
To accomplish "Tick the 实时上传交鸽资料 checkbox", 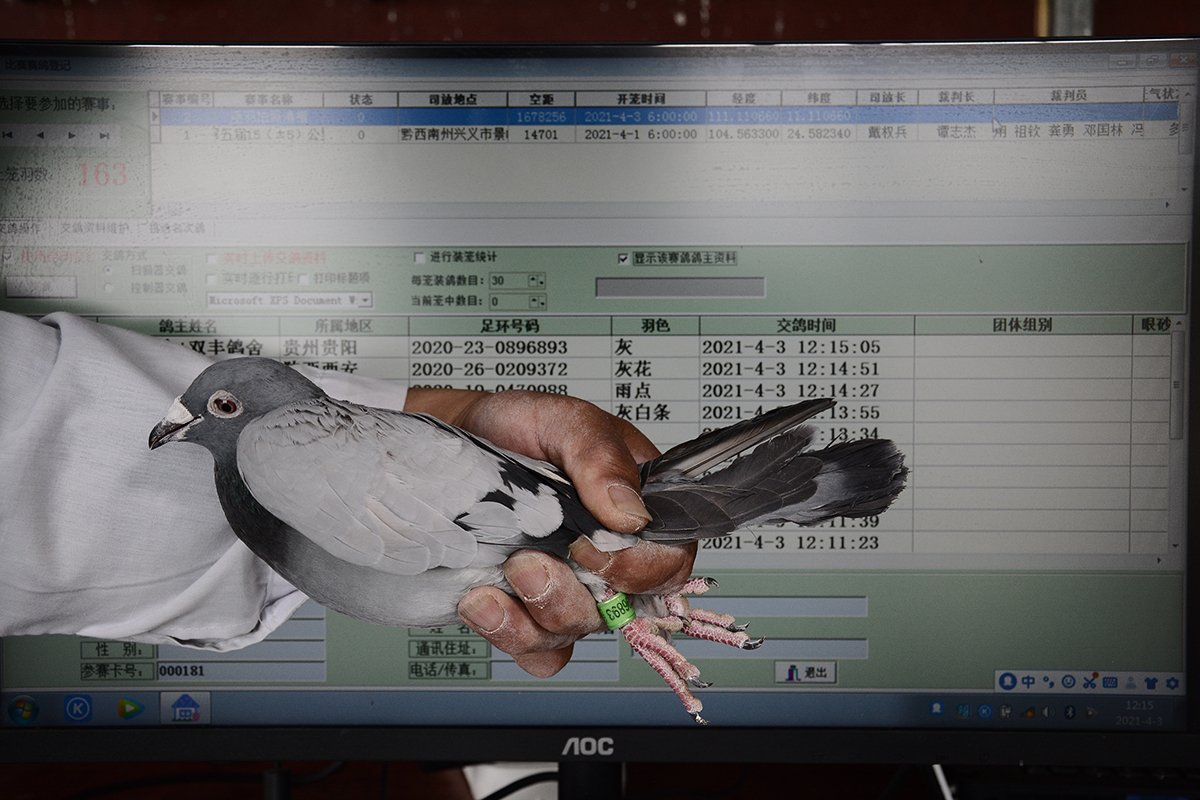I will click(212, 258).
